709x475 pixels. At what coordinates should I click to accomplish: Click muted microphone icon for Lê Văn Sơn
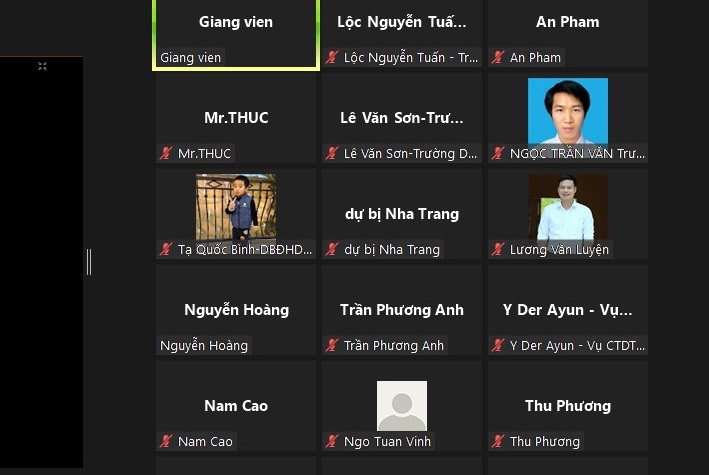point(332,153)
